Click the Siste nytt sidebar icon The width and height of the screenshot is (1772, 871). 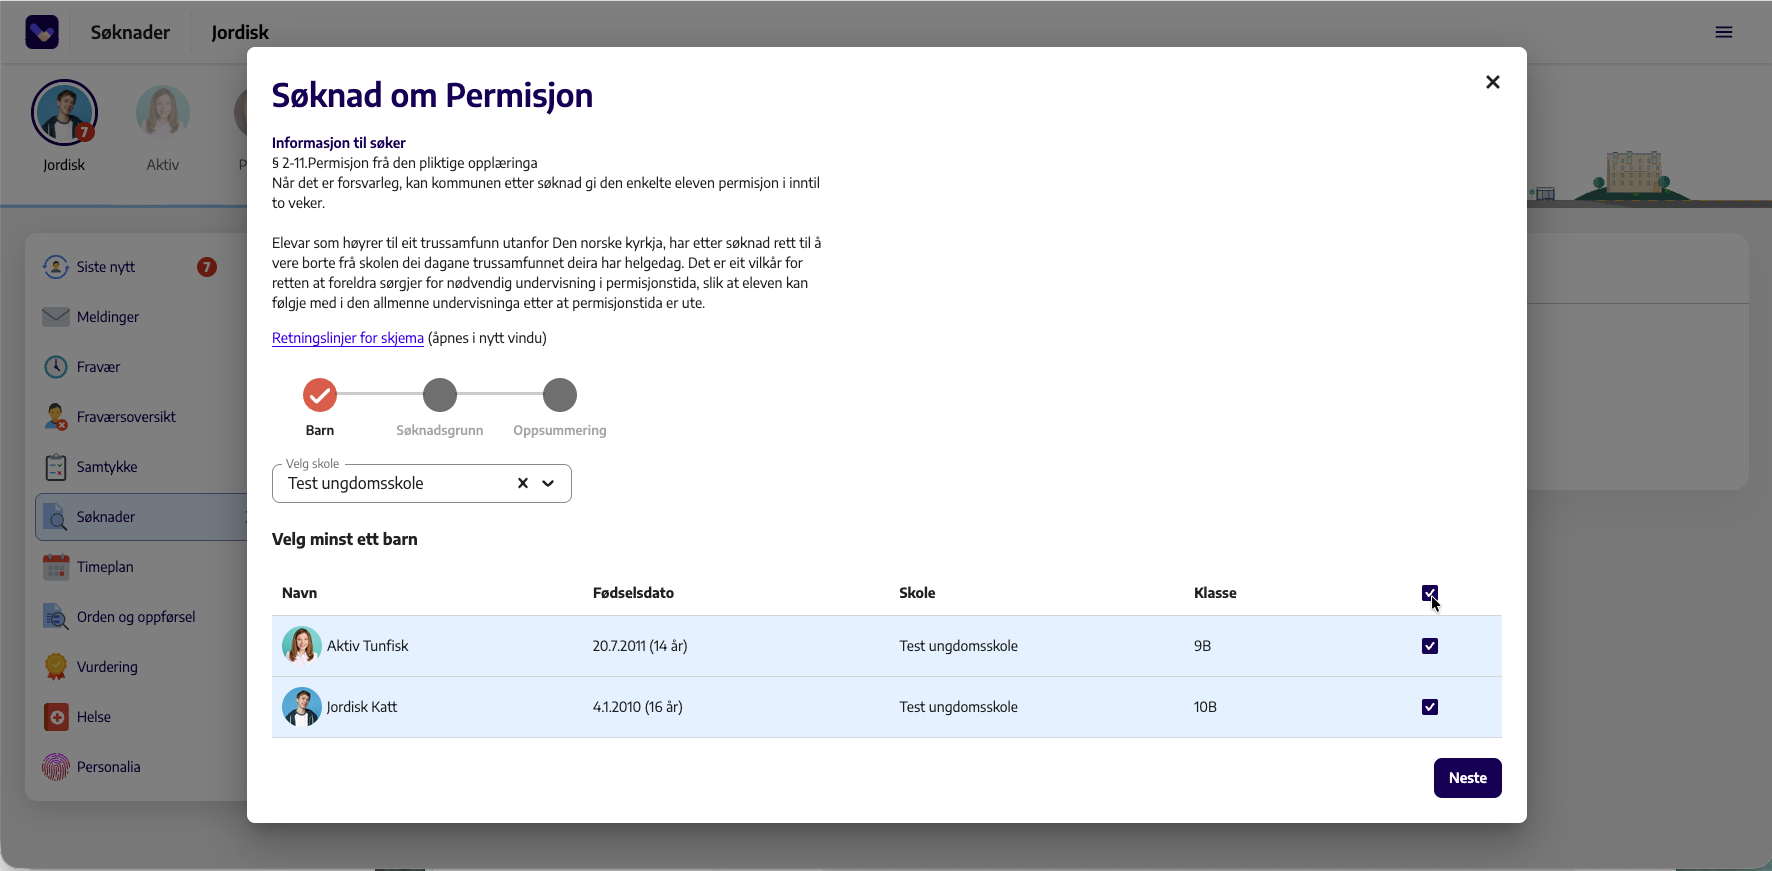coord(56,267)
